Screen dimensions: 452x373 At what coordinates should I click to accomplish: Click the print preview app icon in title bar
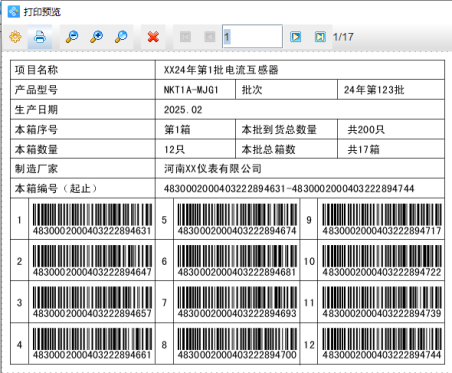click(x=14, y=12)
